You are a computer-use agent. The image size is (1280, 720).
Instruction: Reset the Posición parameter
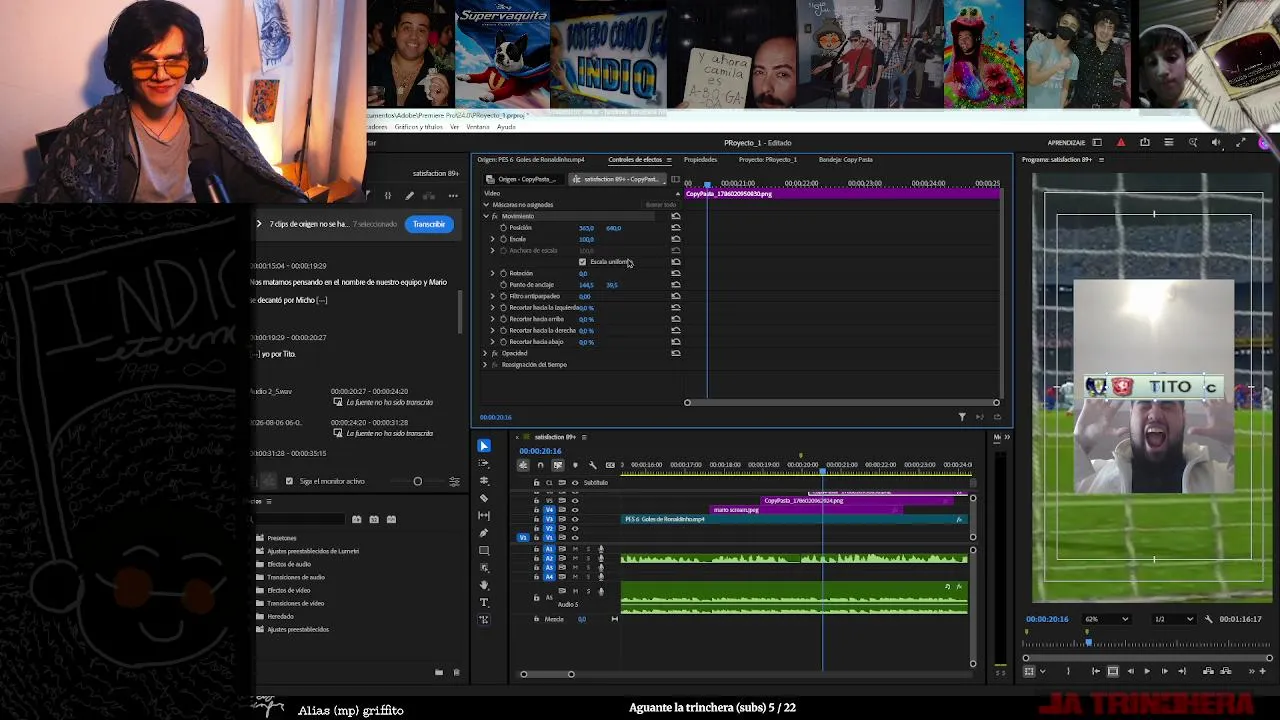(x=676, y=228)
